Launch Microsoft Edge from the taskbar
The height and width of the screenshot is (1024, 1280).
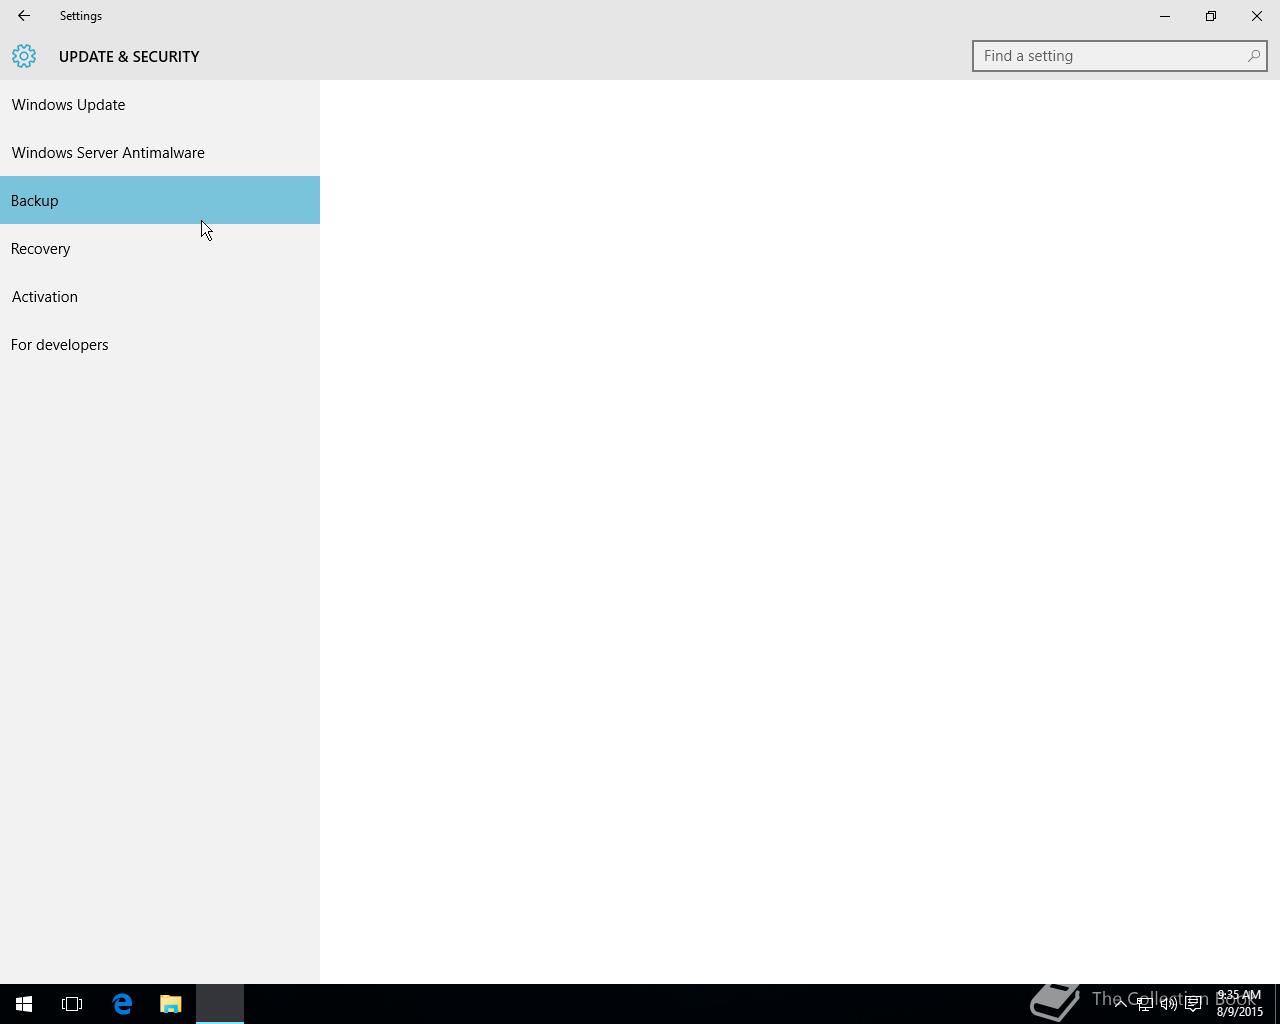[122, 1004]
